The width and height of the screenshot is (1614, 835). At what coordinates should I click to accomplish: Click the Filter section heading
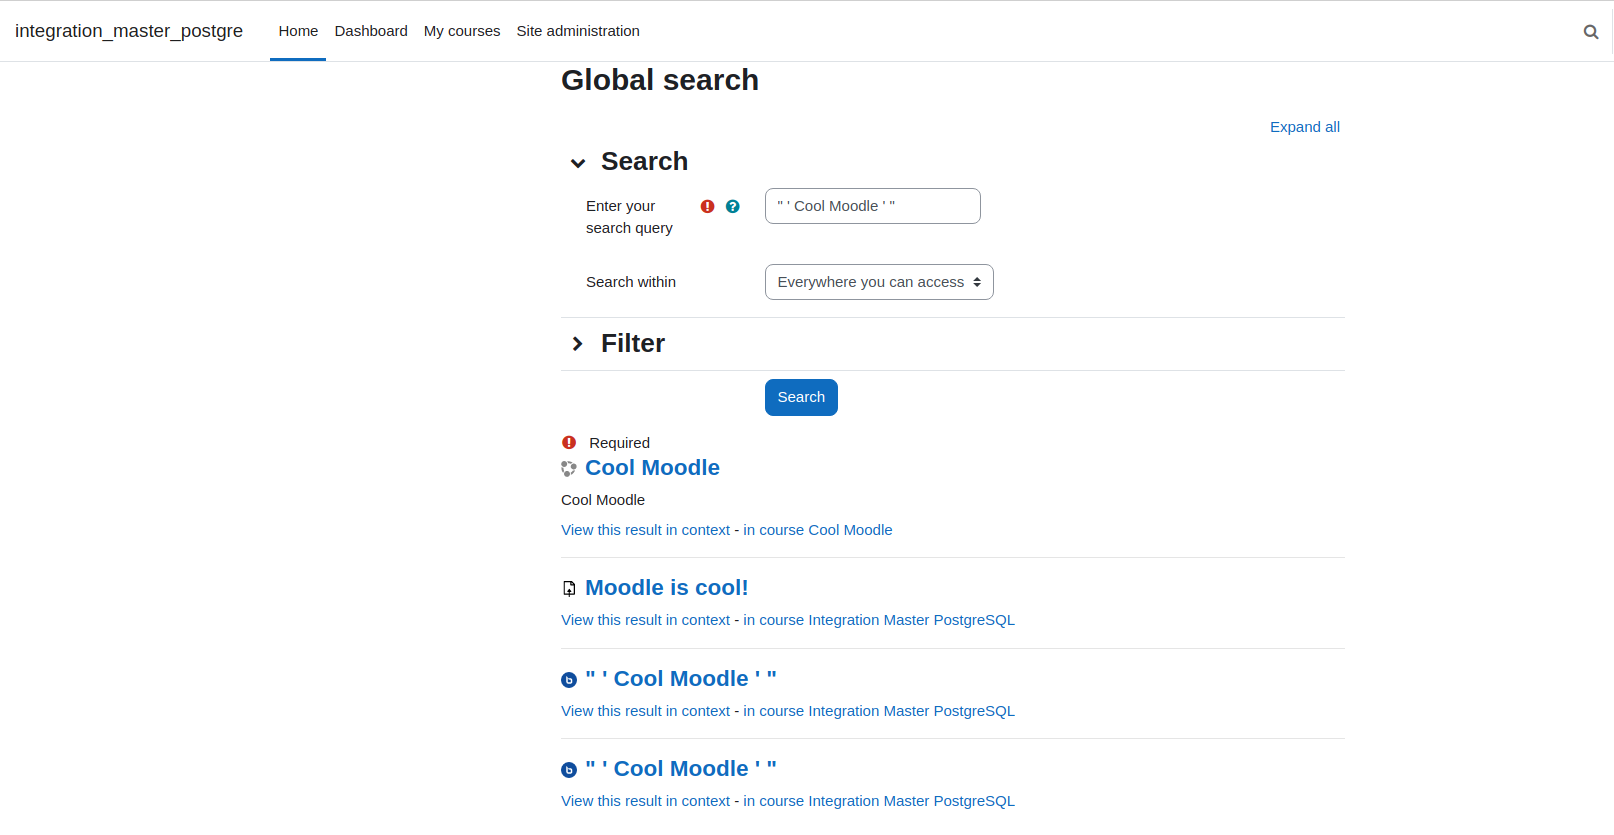(633, 344)
